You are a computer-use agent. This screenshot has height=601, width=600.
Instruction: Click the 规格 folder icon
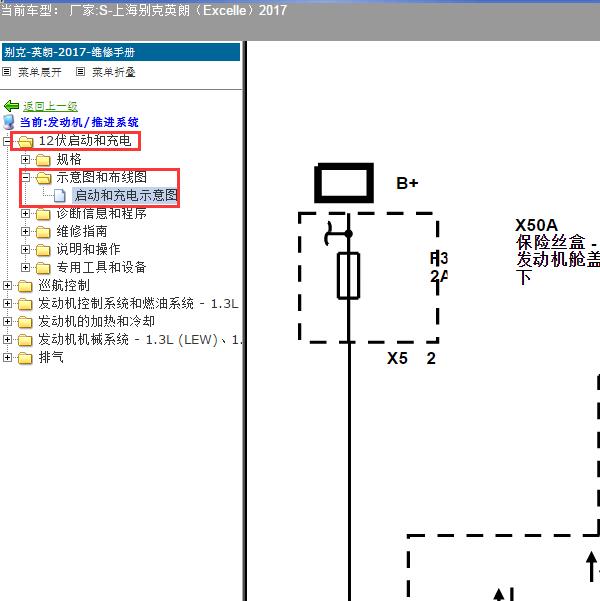[x=43, y=160]
